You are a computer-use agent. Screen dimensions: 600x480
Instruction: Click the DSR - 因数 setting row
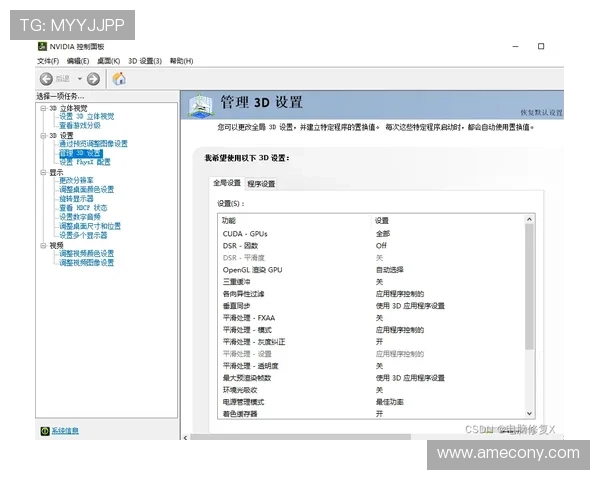pyautogui.click(x=371, y=246)
